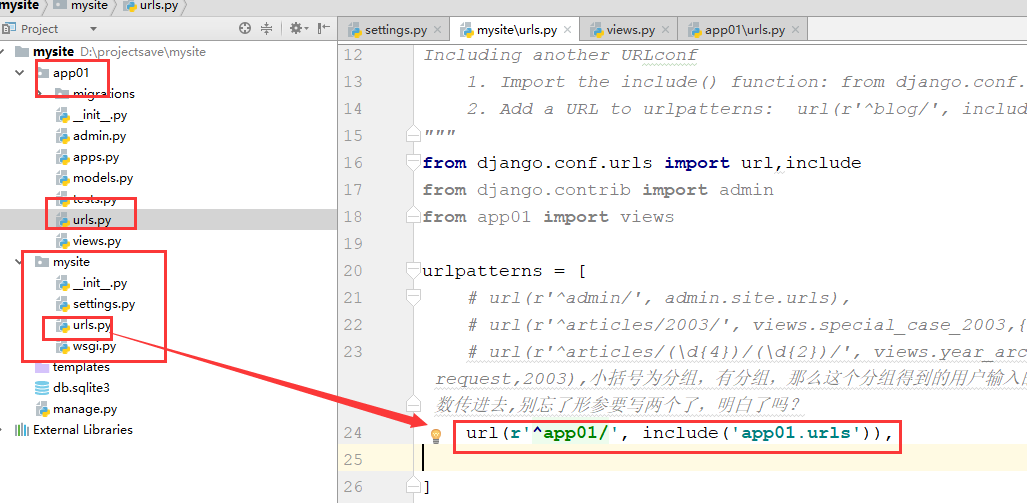
Task: Select settings.py in the mysite folder
Action: click(104, 304)
